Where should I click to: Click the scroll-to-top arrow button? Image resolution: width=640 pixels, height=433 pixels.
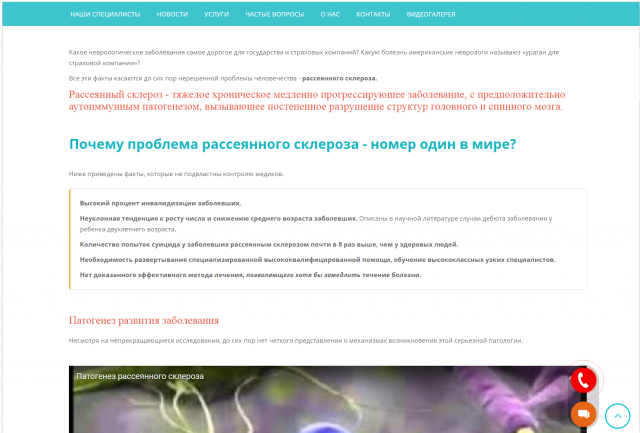(618, 416)
